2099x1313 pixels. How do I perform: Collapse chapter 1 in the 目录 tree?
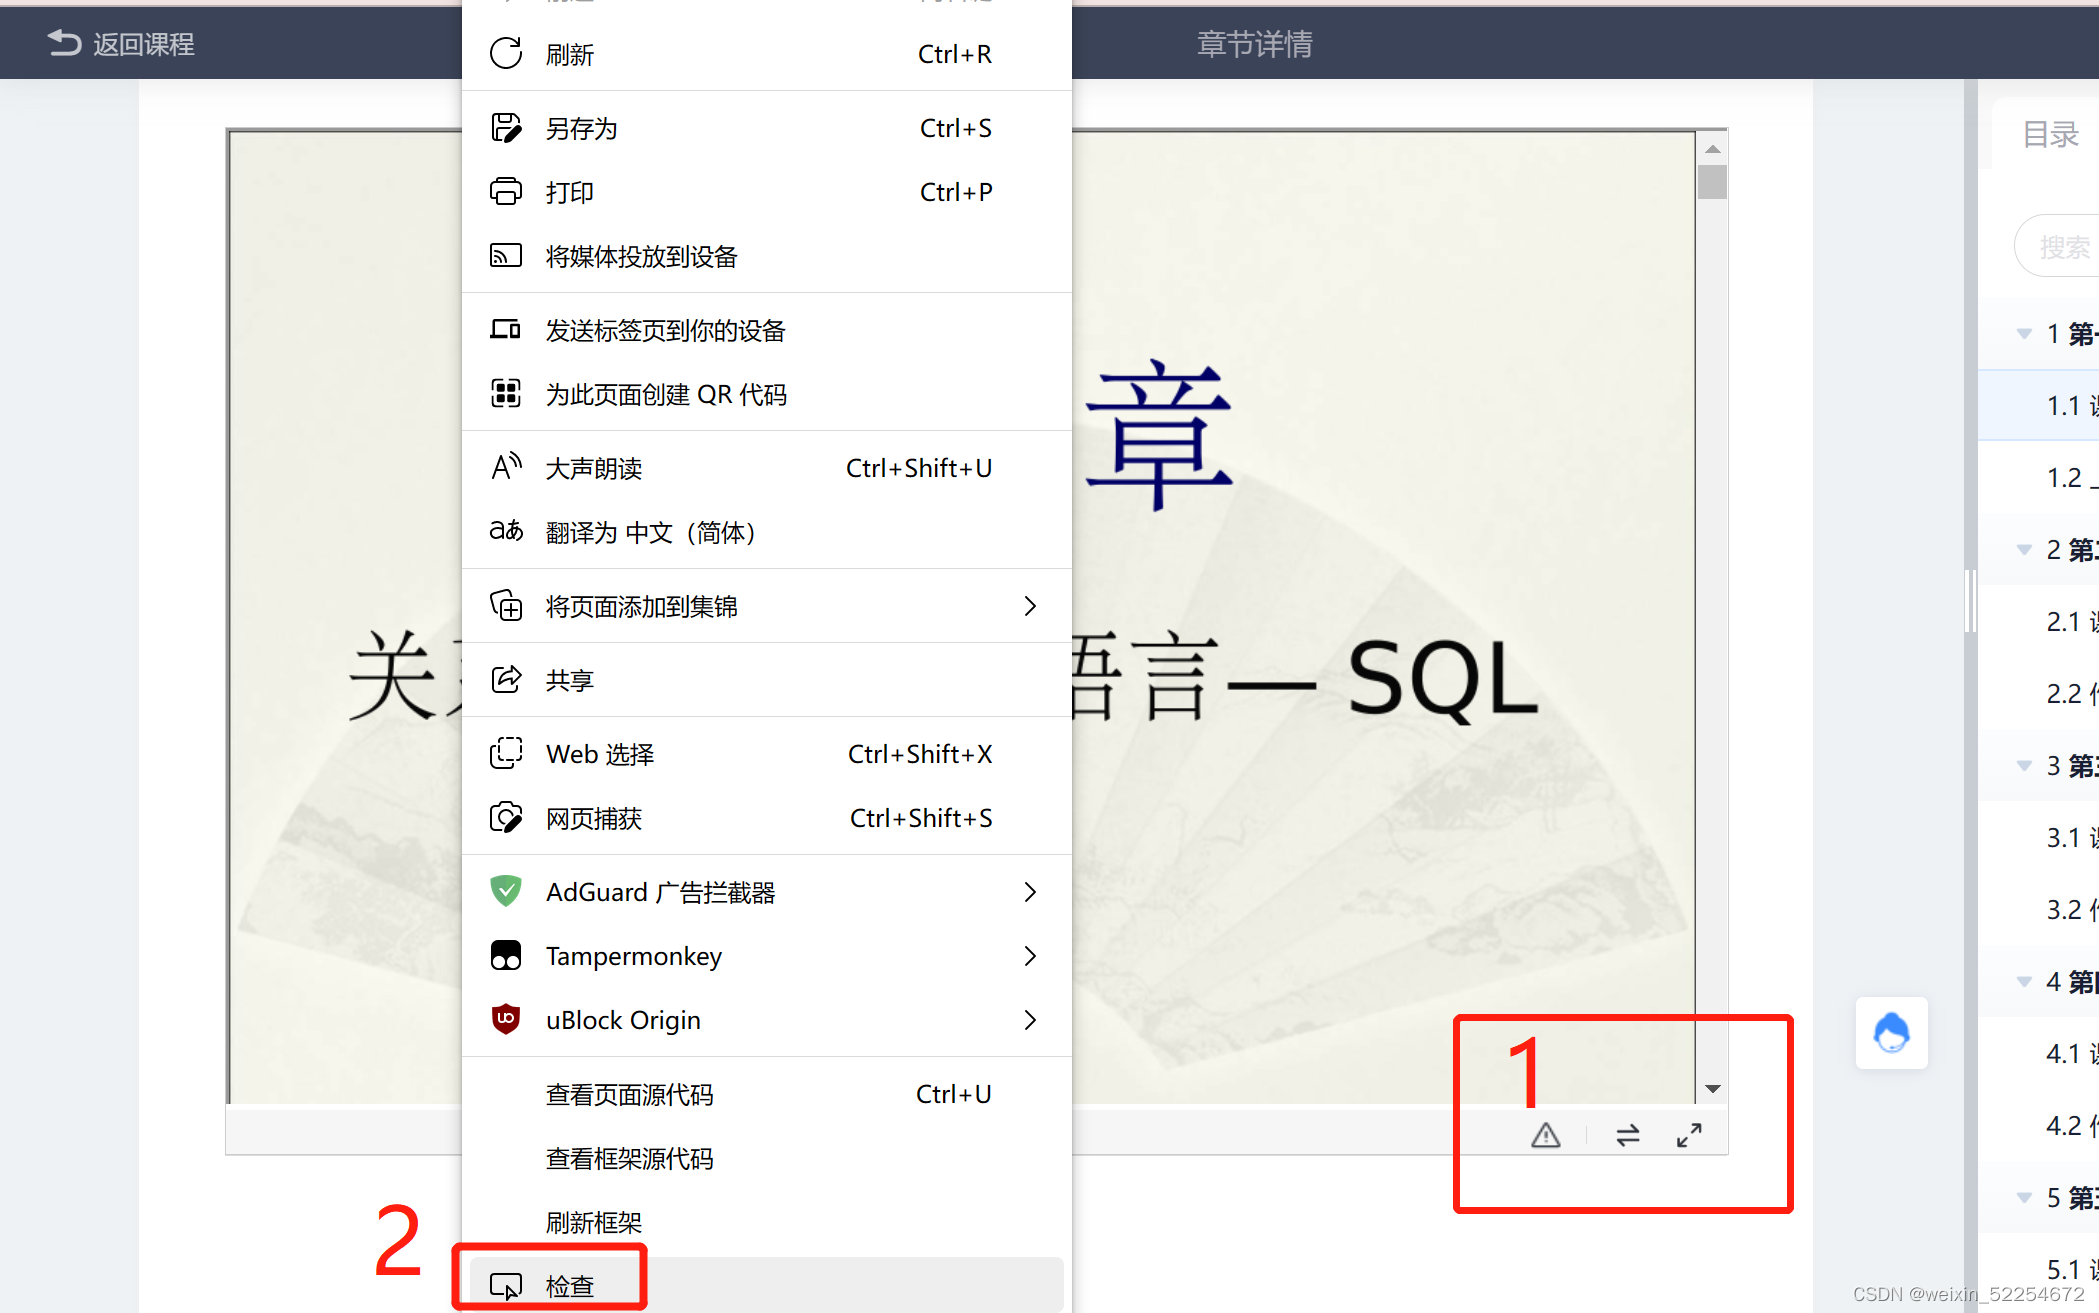[x=2024, y=333]
